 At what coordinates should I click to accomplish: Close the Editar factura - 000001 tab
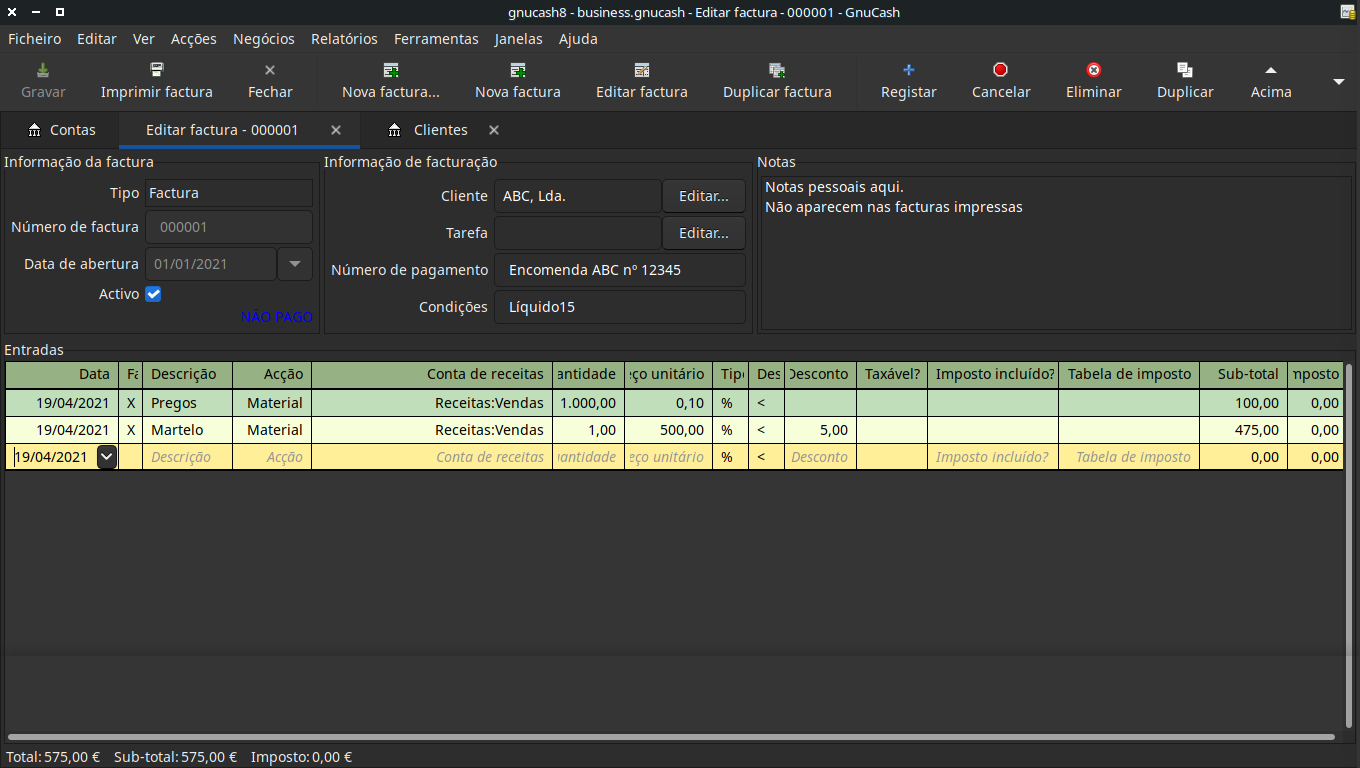coord(336,130)
